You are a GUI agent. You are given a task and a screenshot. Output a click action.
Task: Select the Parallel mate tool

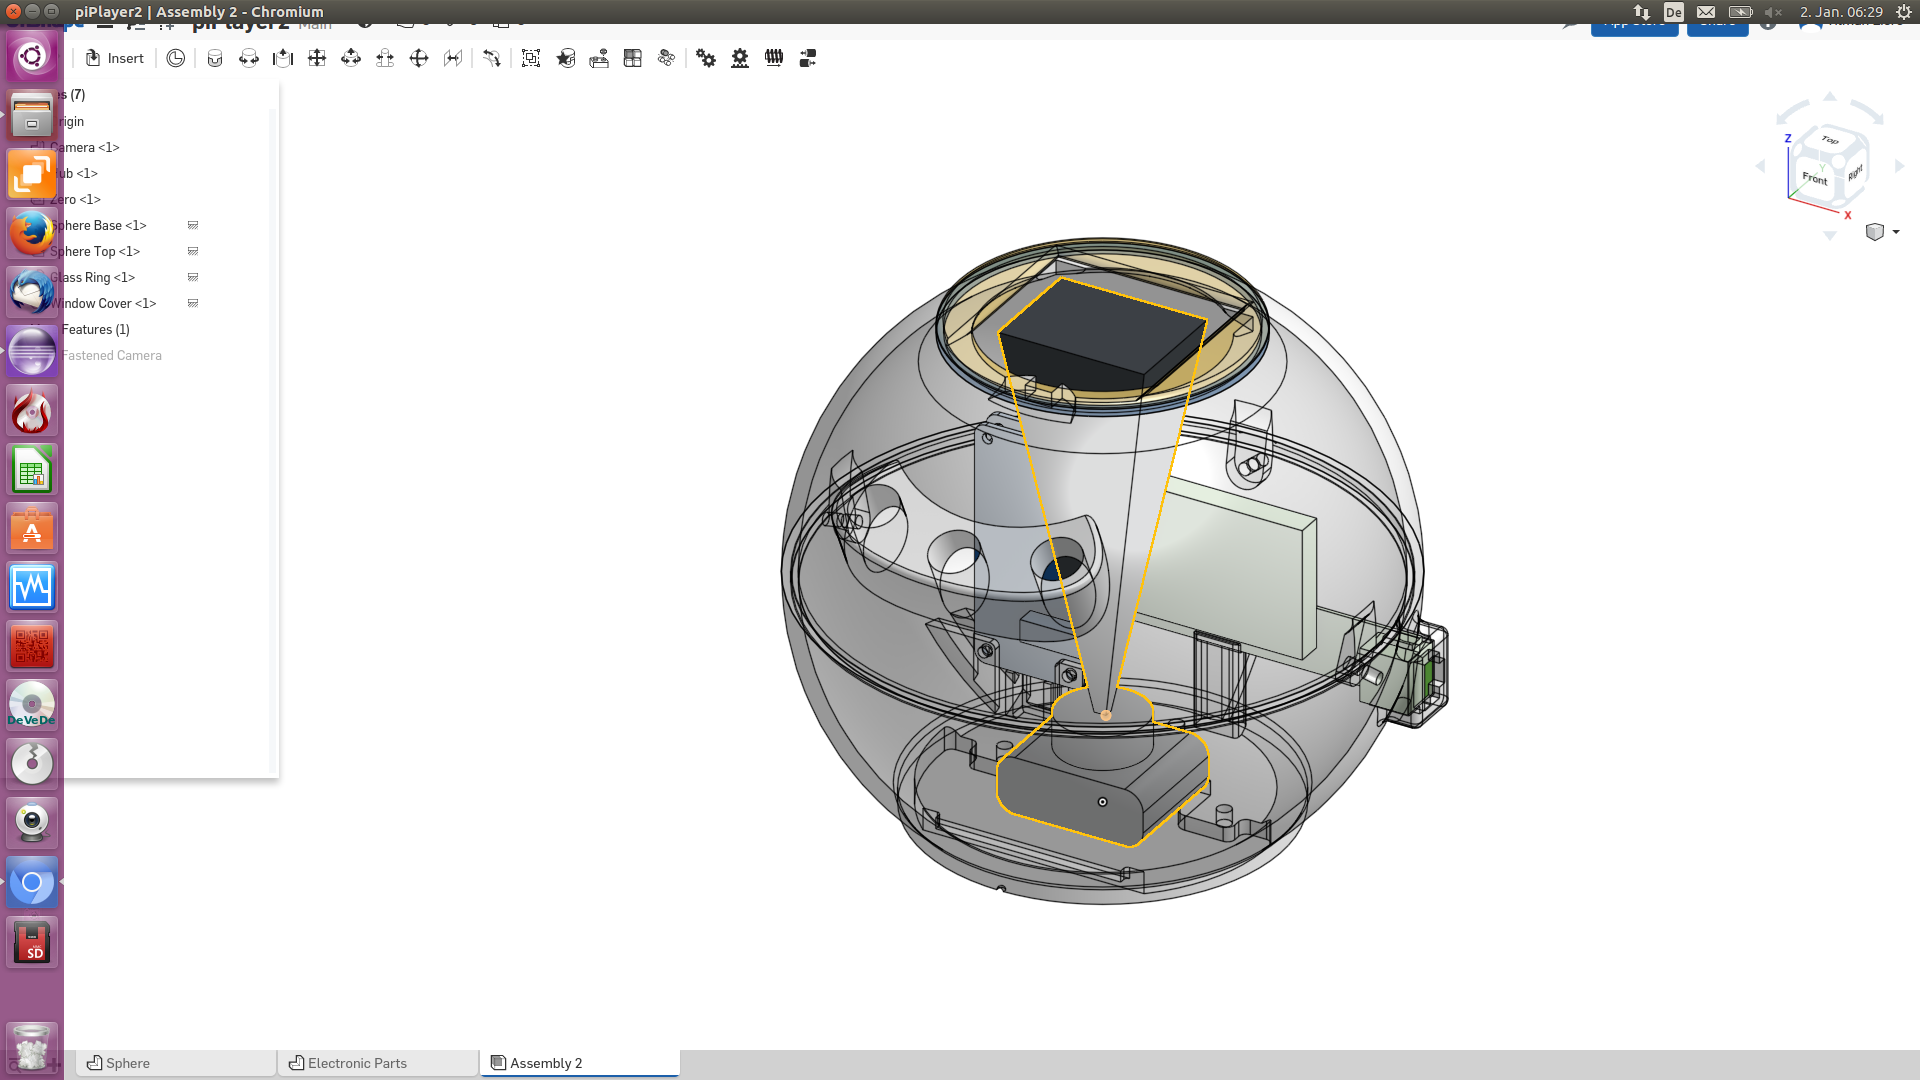[x=453, y=58]
